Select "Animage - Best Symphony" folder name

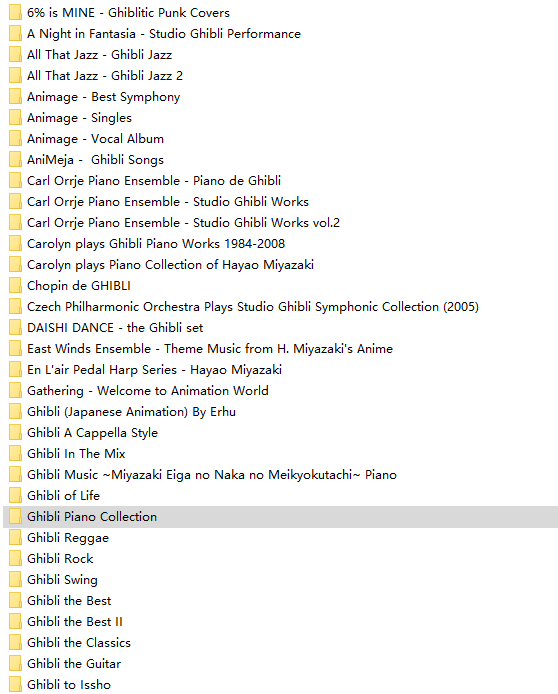tap(104, 96)
